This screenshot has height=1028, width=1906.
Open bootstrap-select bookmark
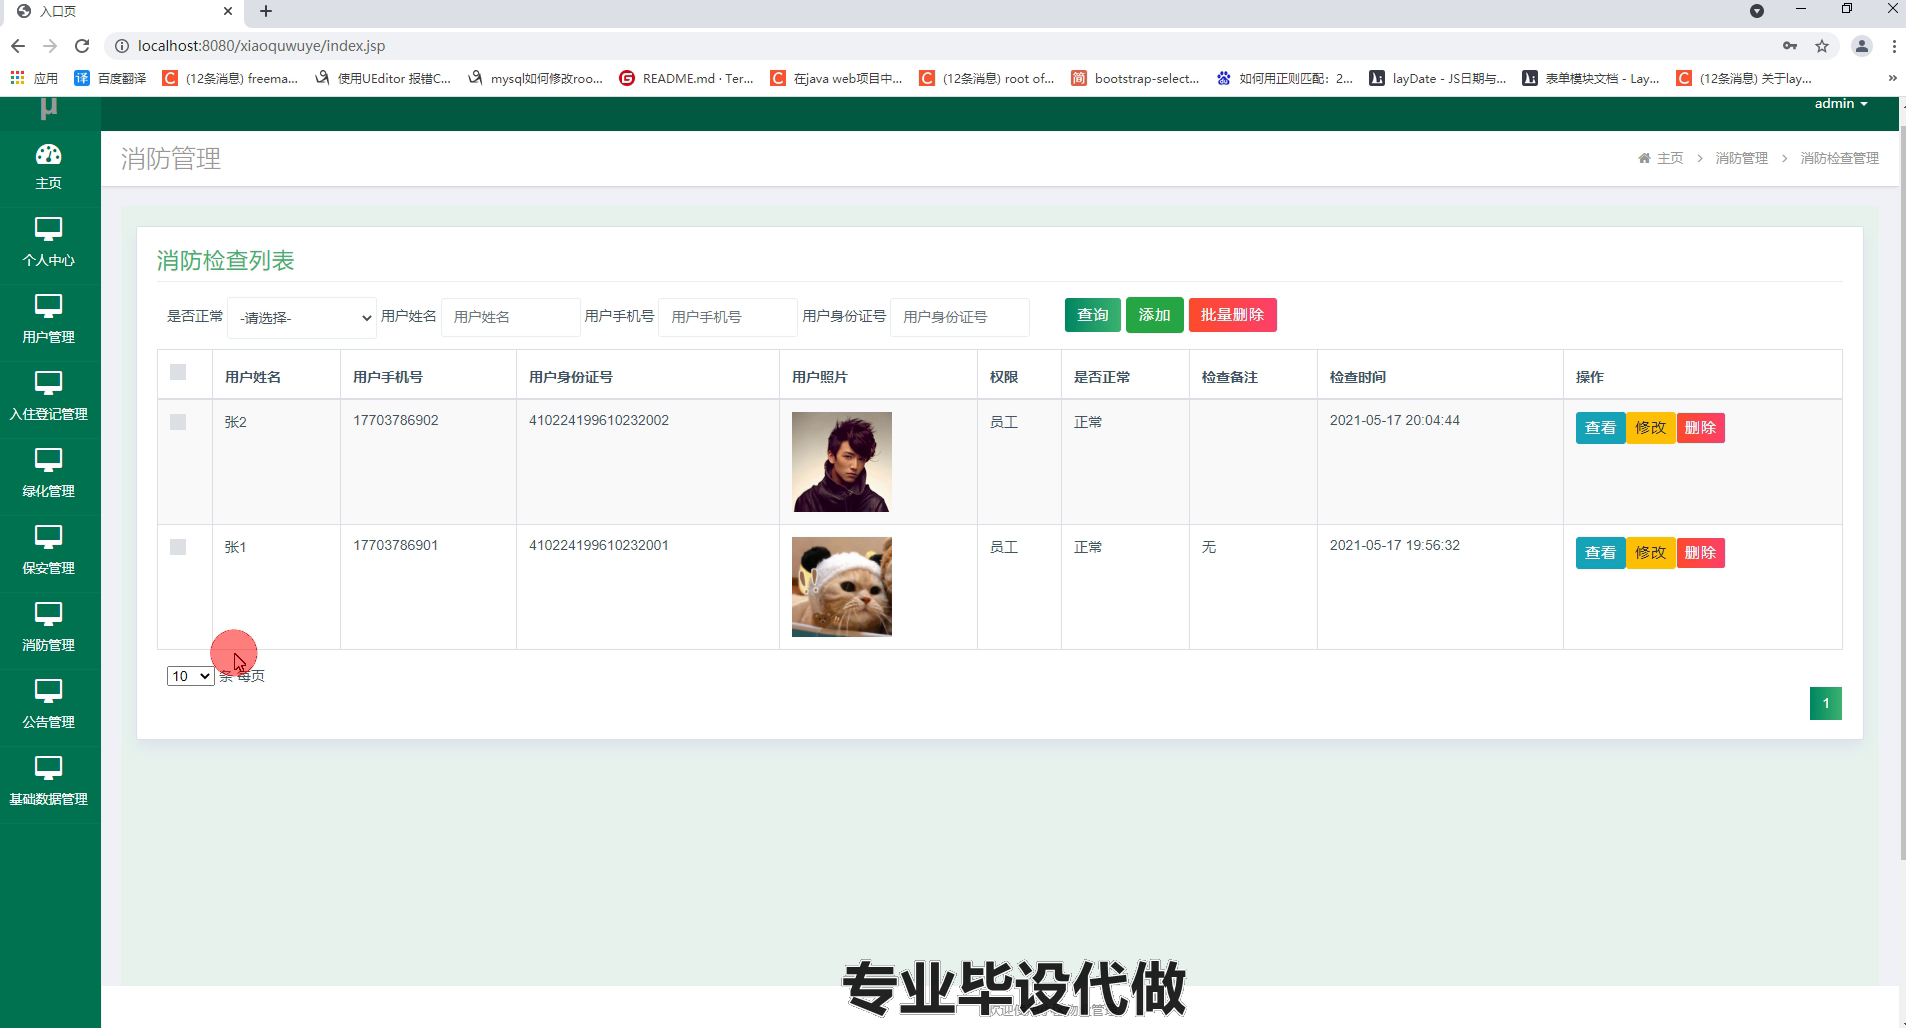pos(1135,78)
